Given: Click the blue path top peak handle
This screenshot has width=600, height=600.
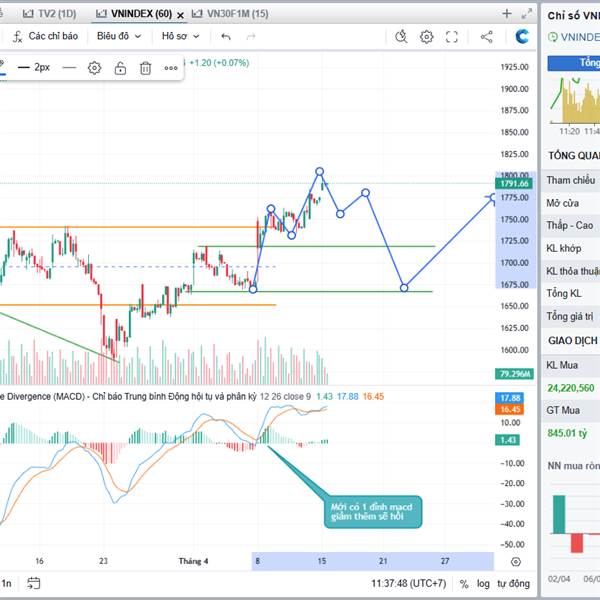Looking at the screenshot, I should 320,171.
